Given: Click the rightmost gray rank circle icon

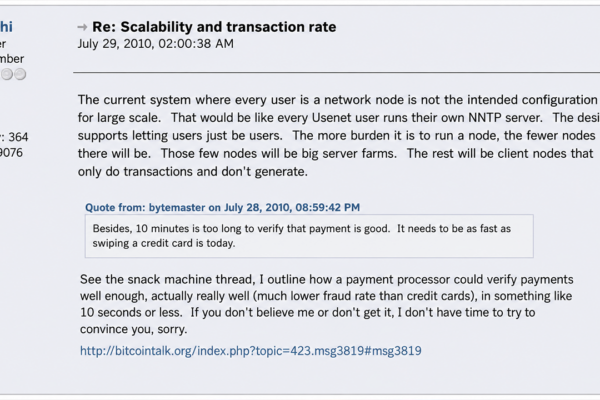Looking at the screenshot, I should tap(20, 74).
